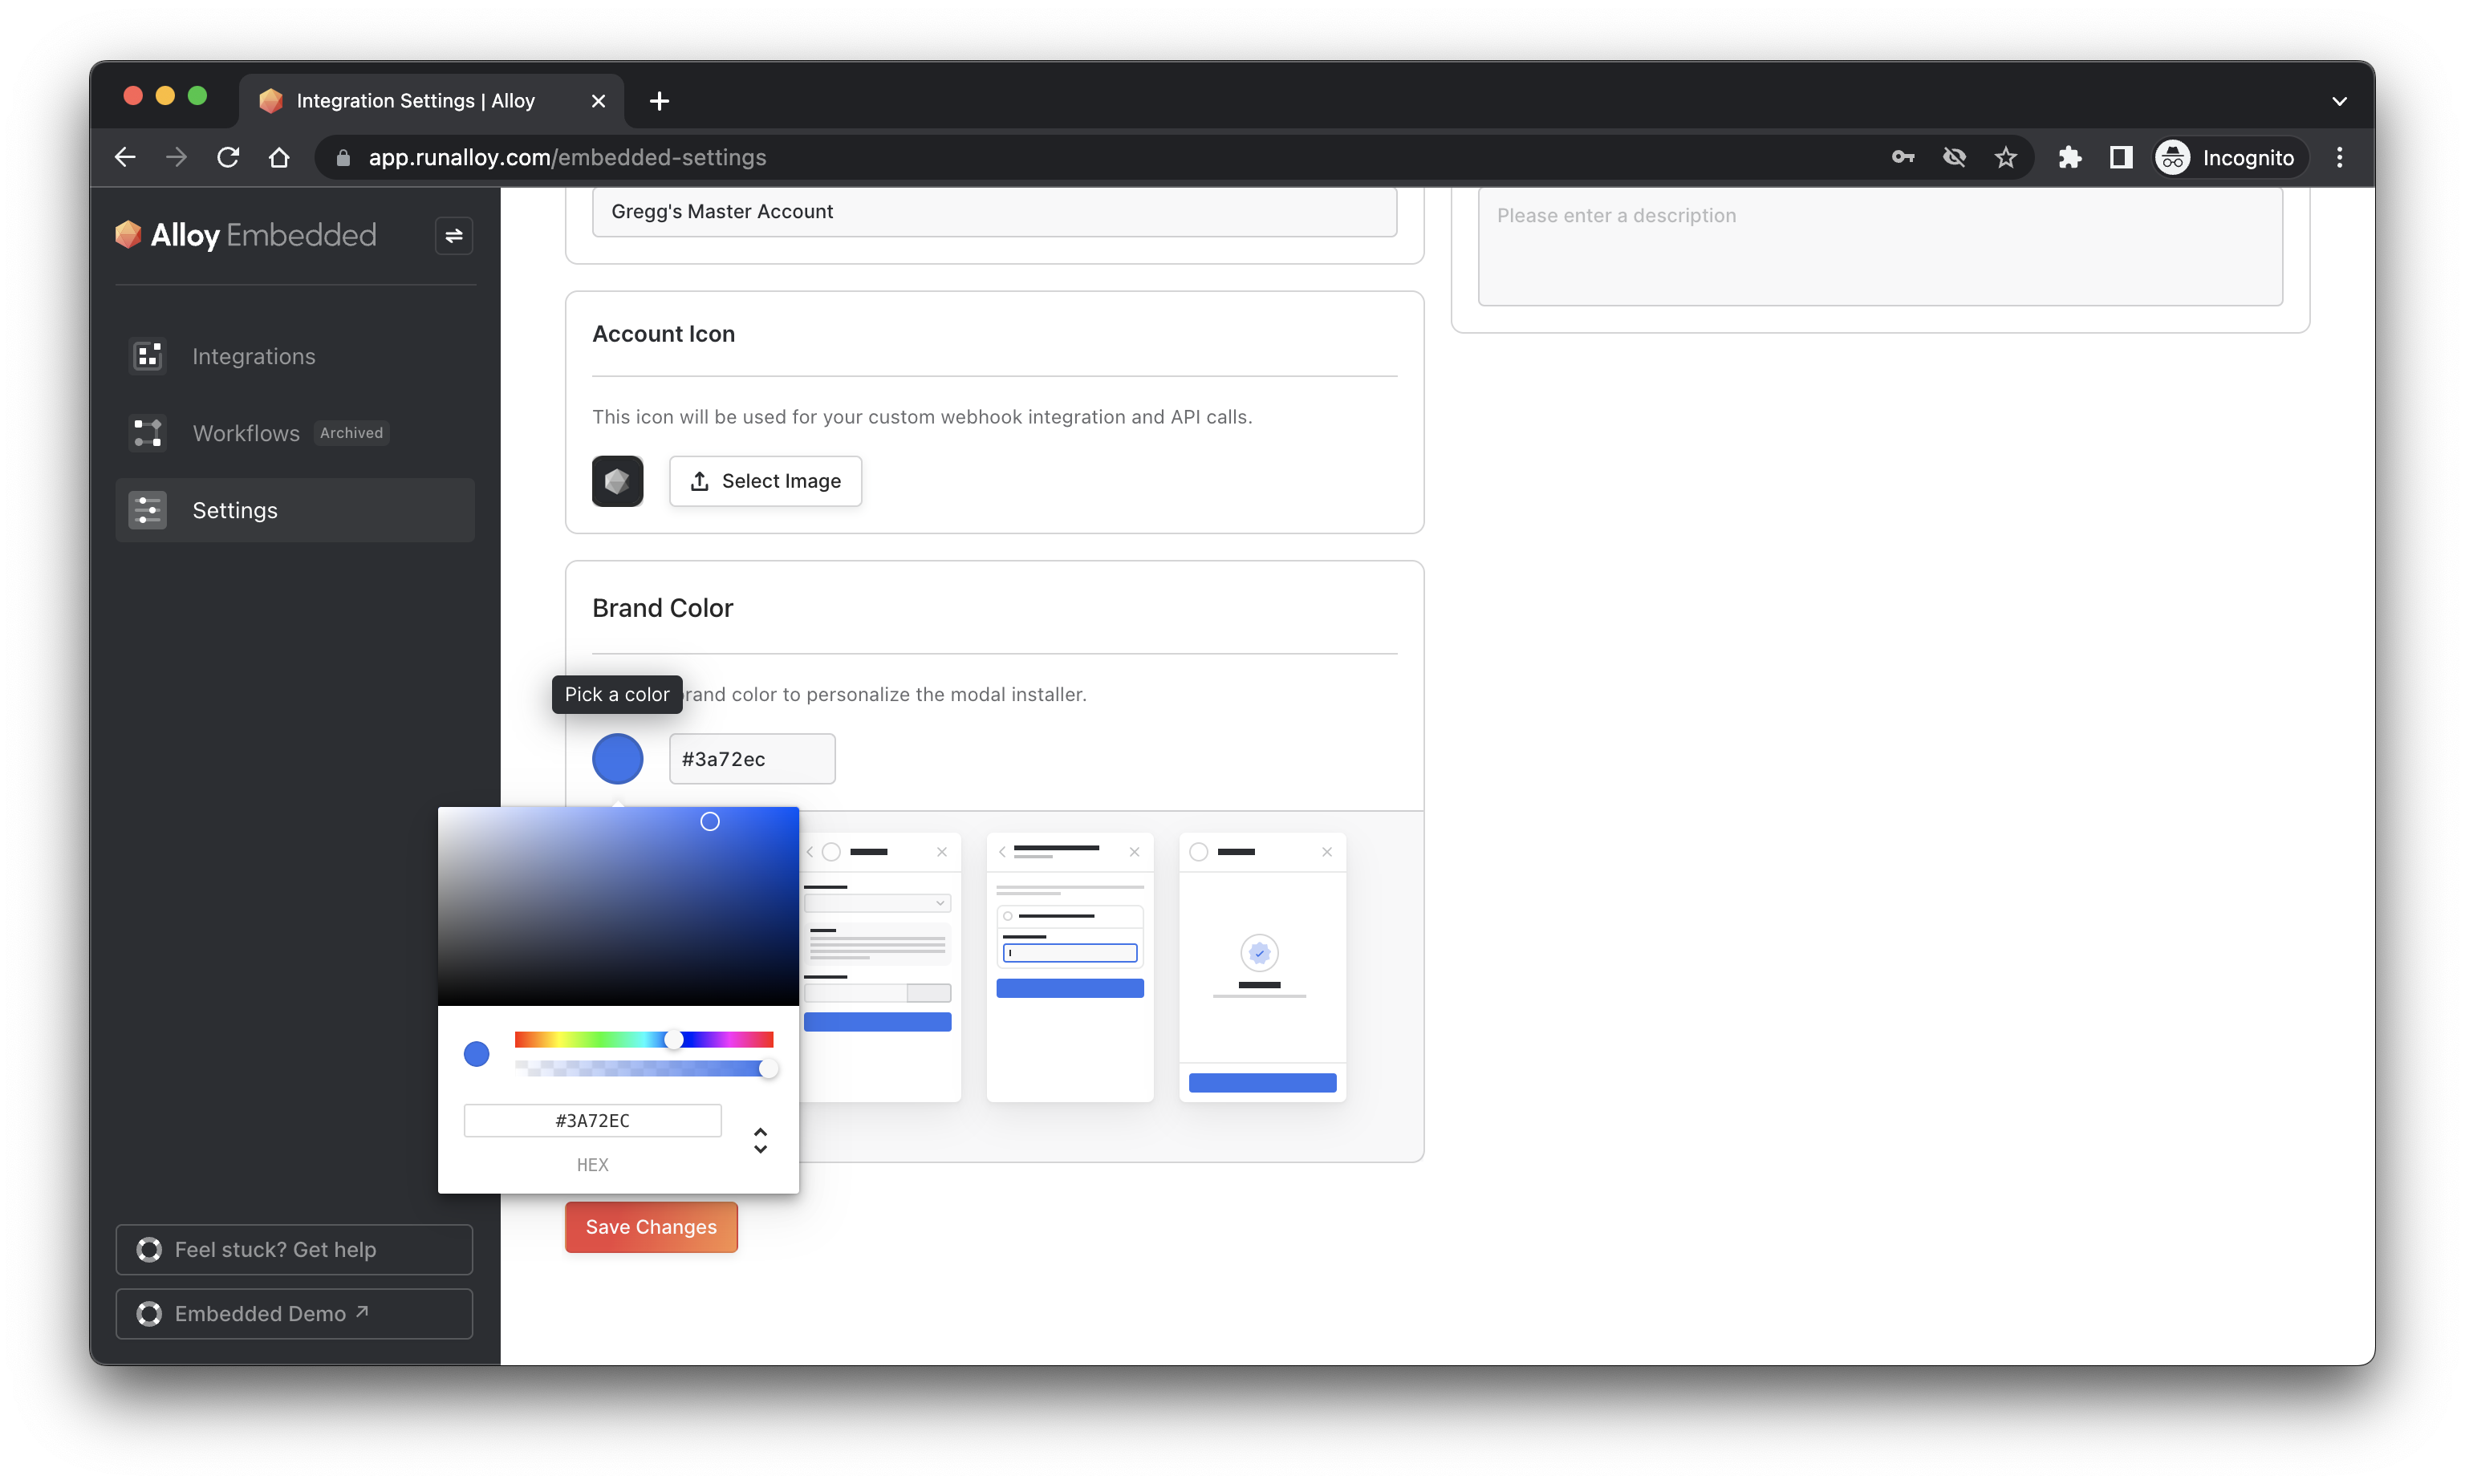
Task: Reload the page with browser refresh icon
Action: coord(228,157)
